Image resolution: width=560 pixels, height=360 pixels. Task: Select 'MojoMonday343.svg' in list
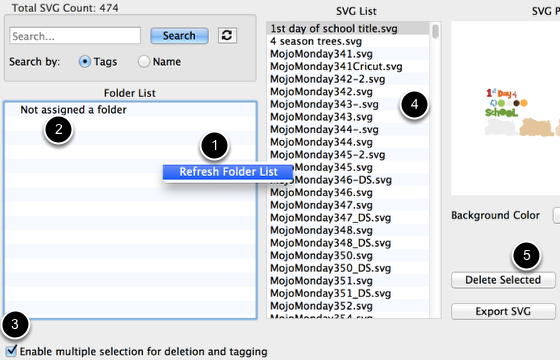click(348, 117)
